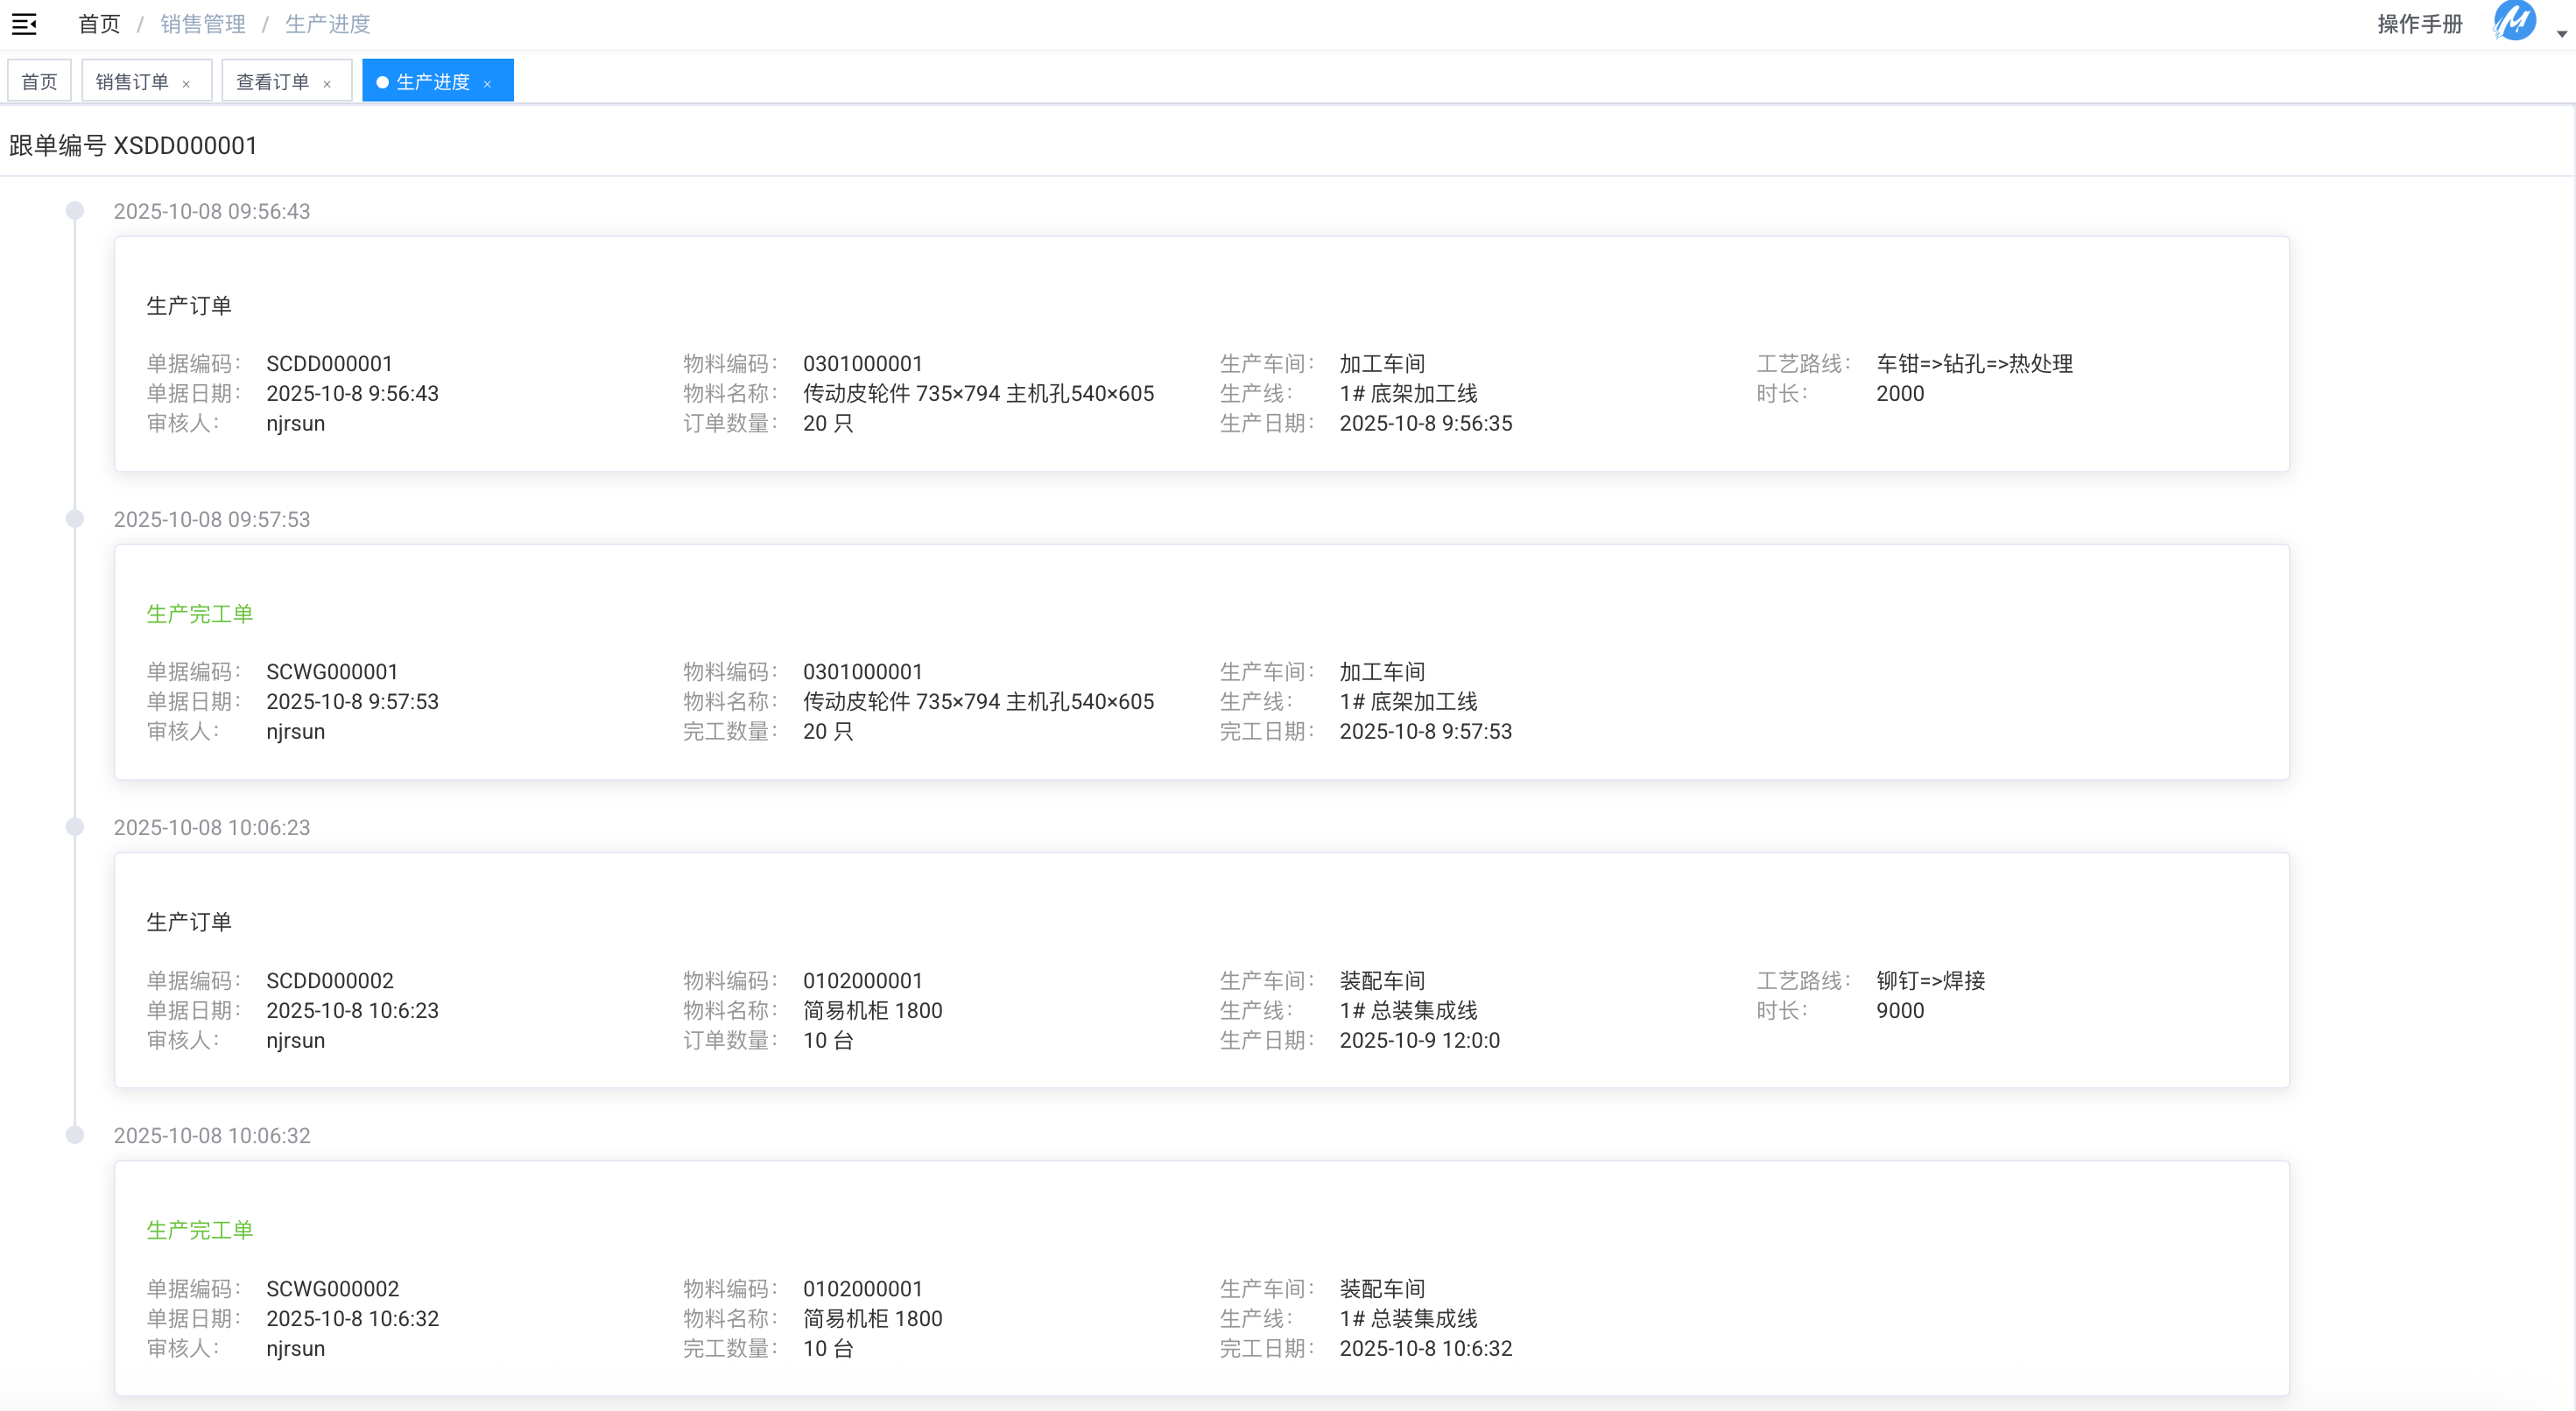The width and height of the screenshot is (2576, 1411).
Task: Click the 生产完工单 heading for SCWG000002
Action: (200, 1230)
